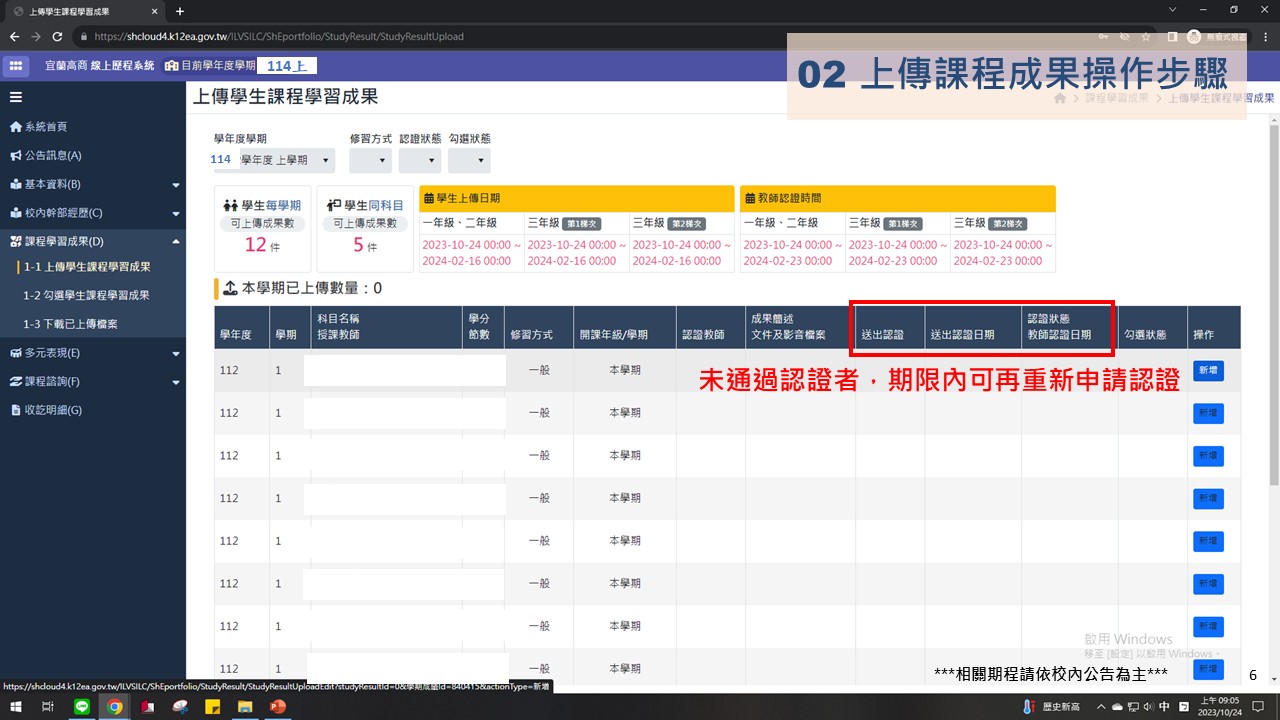Open Chrome's three-dot menu
Image resolution: width=1280 pixels, height=720 pixels.
[x=1265, y=36]
